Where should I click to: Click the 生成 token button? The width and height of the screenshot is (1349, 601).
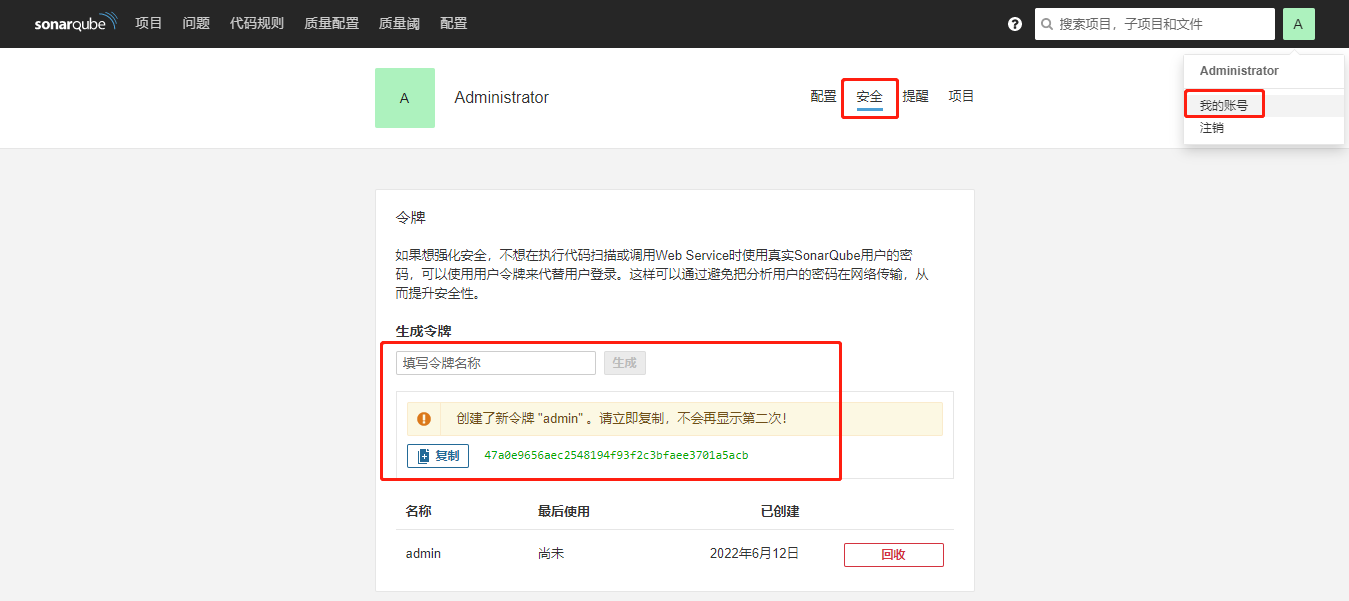(625, 363)
